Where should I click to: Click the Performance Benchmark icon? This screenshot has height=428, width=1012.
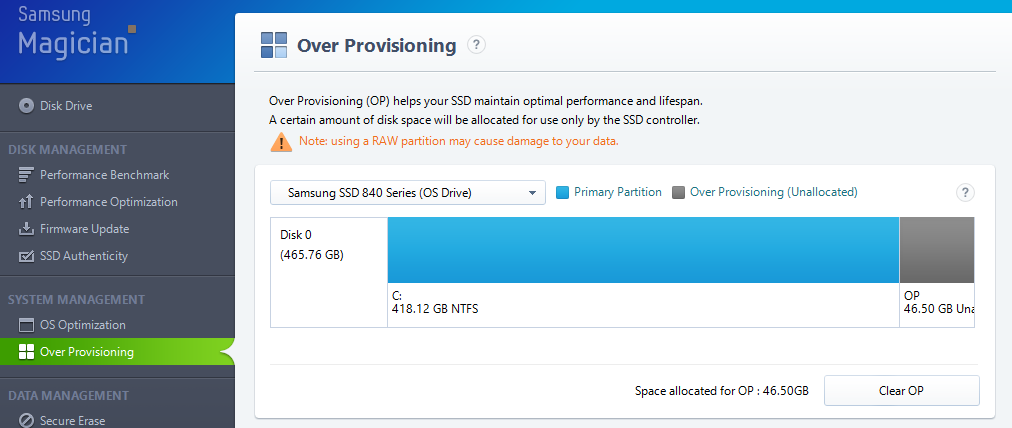click(27, 175)
